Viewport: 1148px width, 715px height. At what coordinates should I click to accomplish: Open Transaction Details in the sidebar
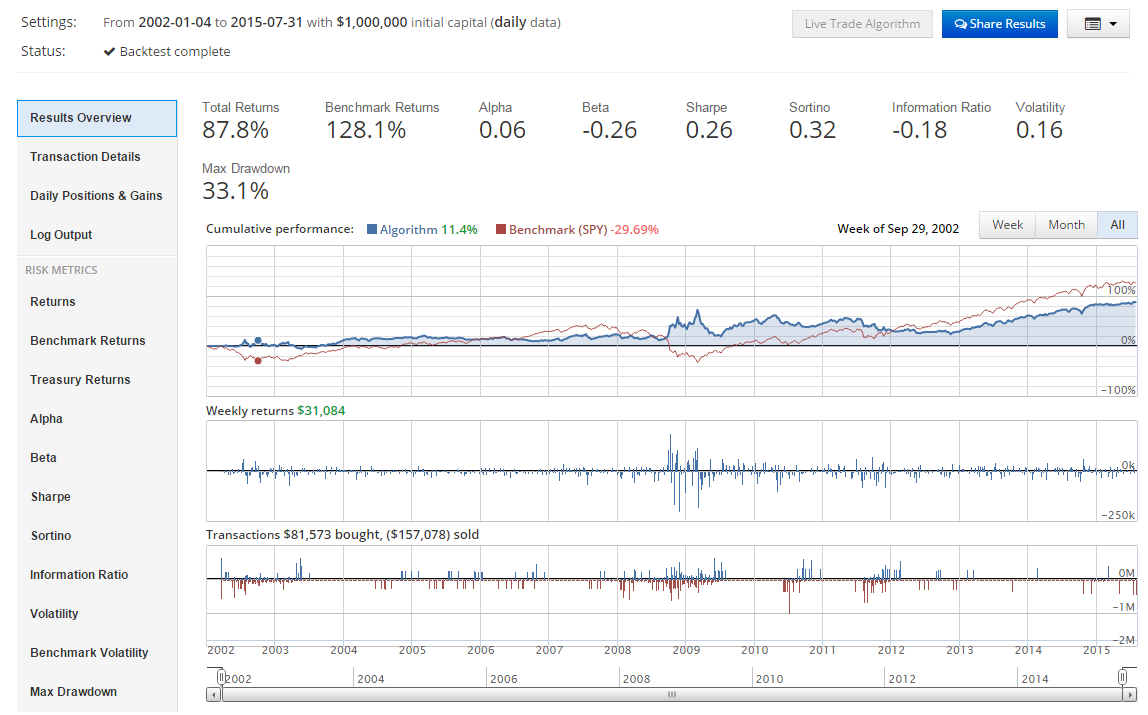tap(85, 157)
